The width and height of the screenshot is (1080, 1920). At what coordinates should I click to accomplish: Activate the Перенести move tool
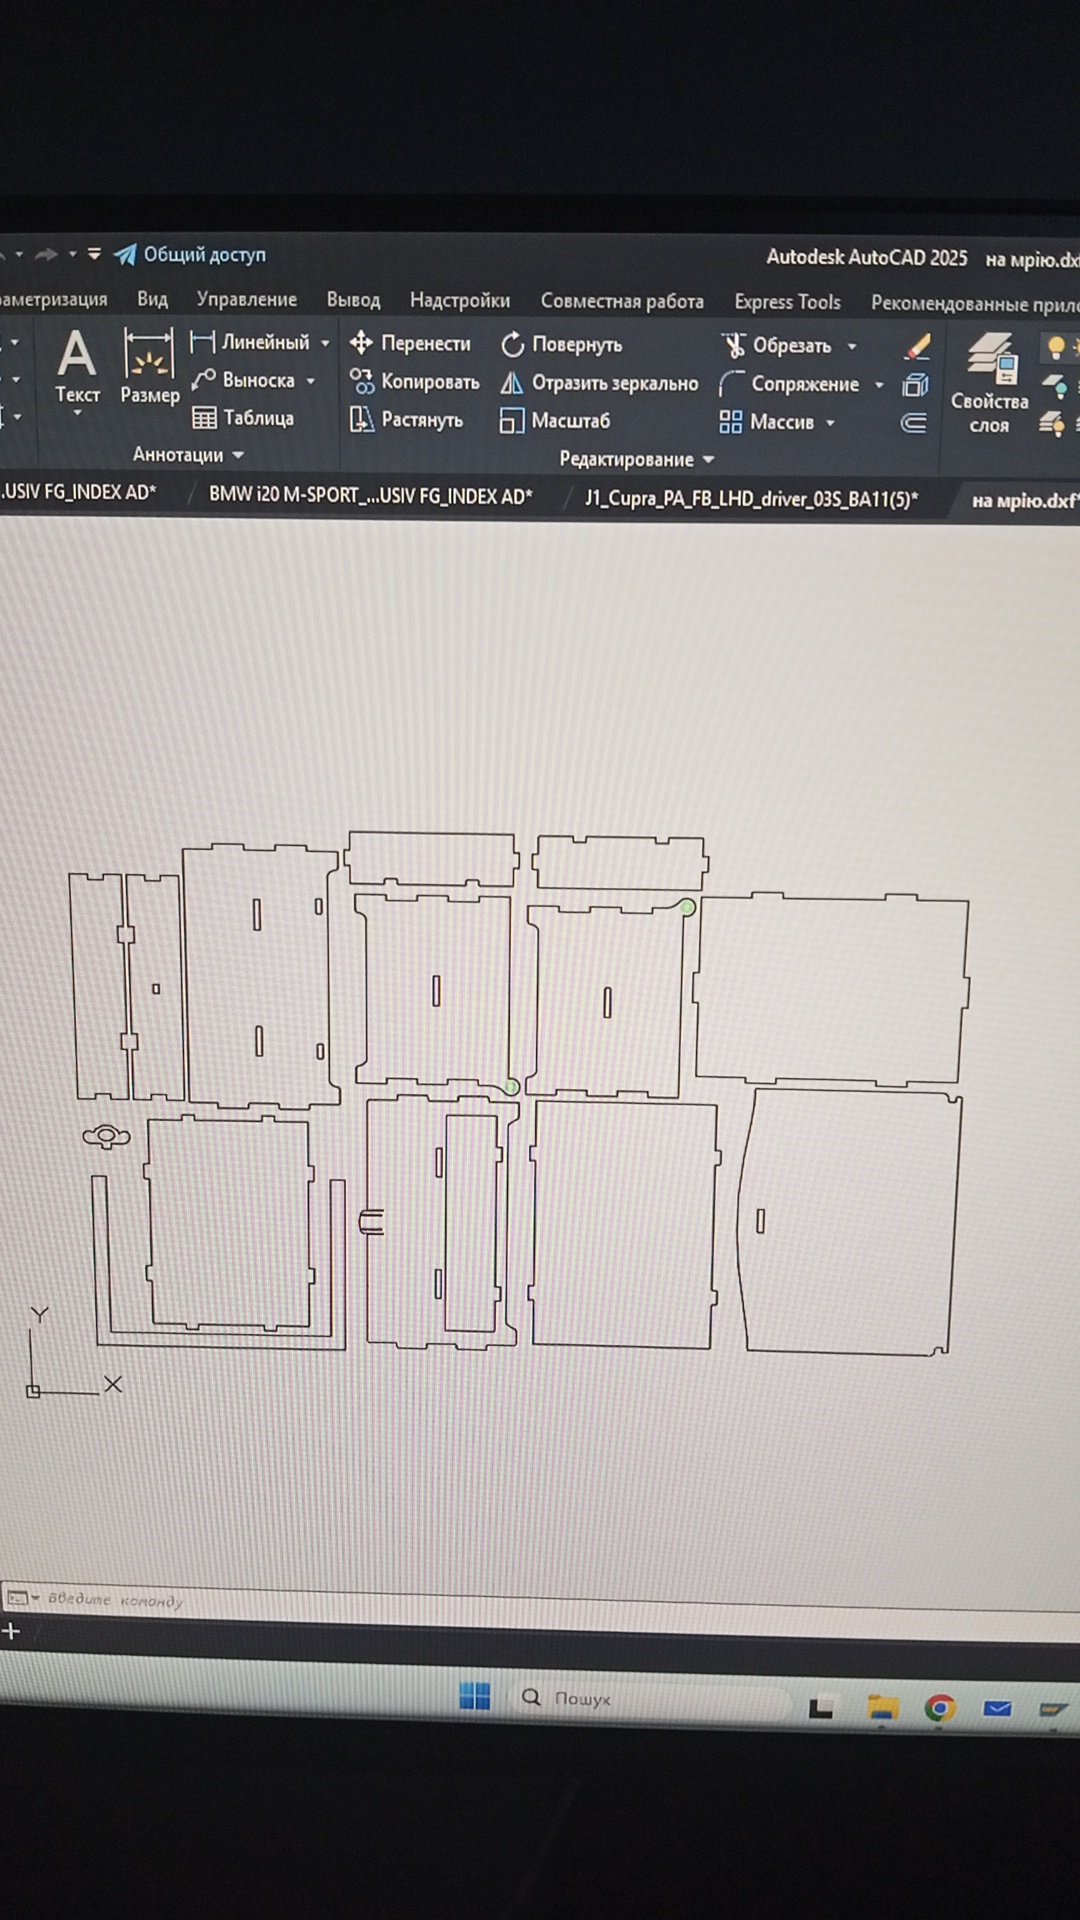pos(410,343)
